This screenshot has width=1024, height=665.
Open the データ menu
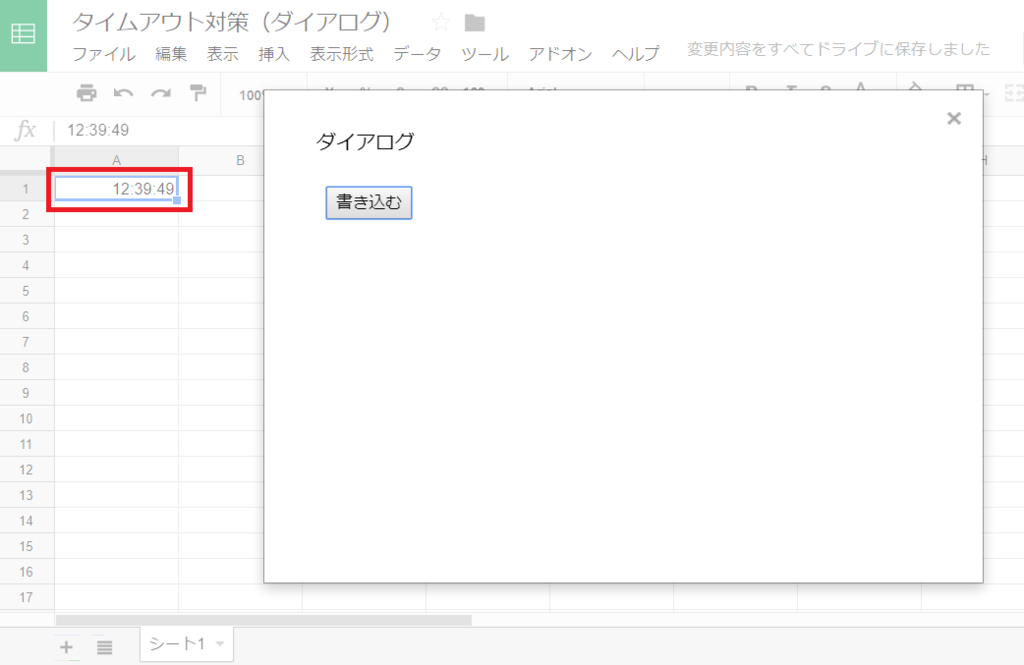click(x=417, y=54)
